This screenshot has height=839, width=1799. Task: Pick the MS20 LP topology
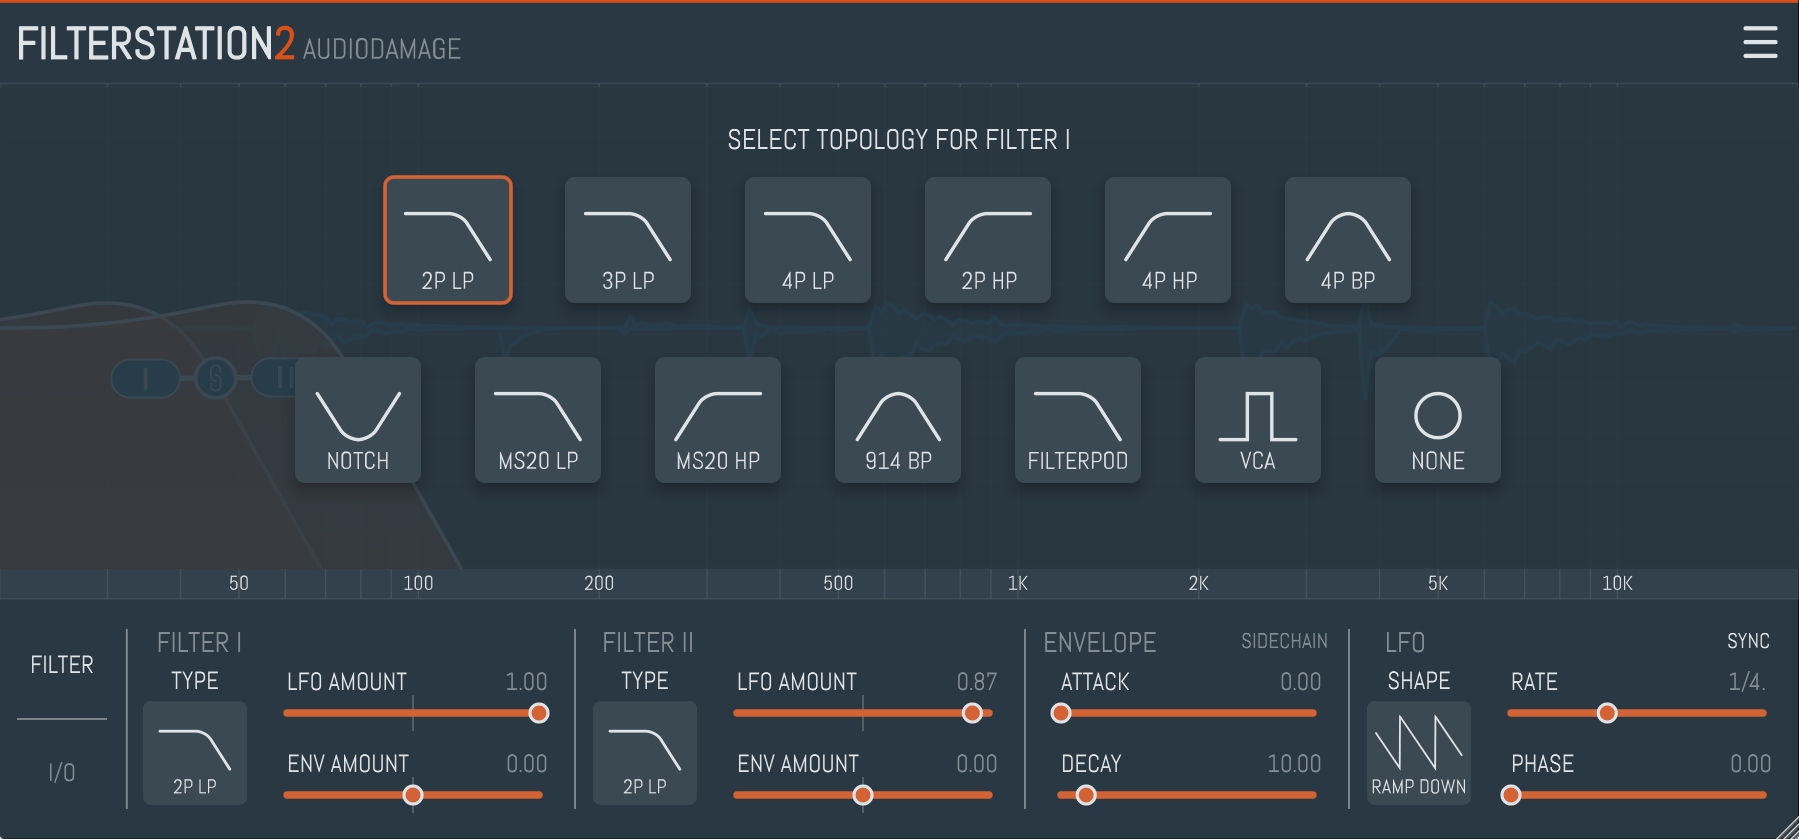point(538,420)
